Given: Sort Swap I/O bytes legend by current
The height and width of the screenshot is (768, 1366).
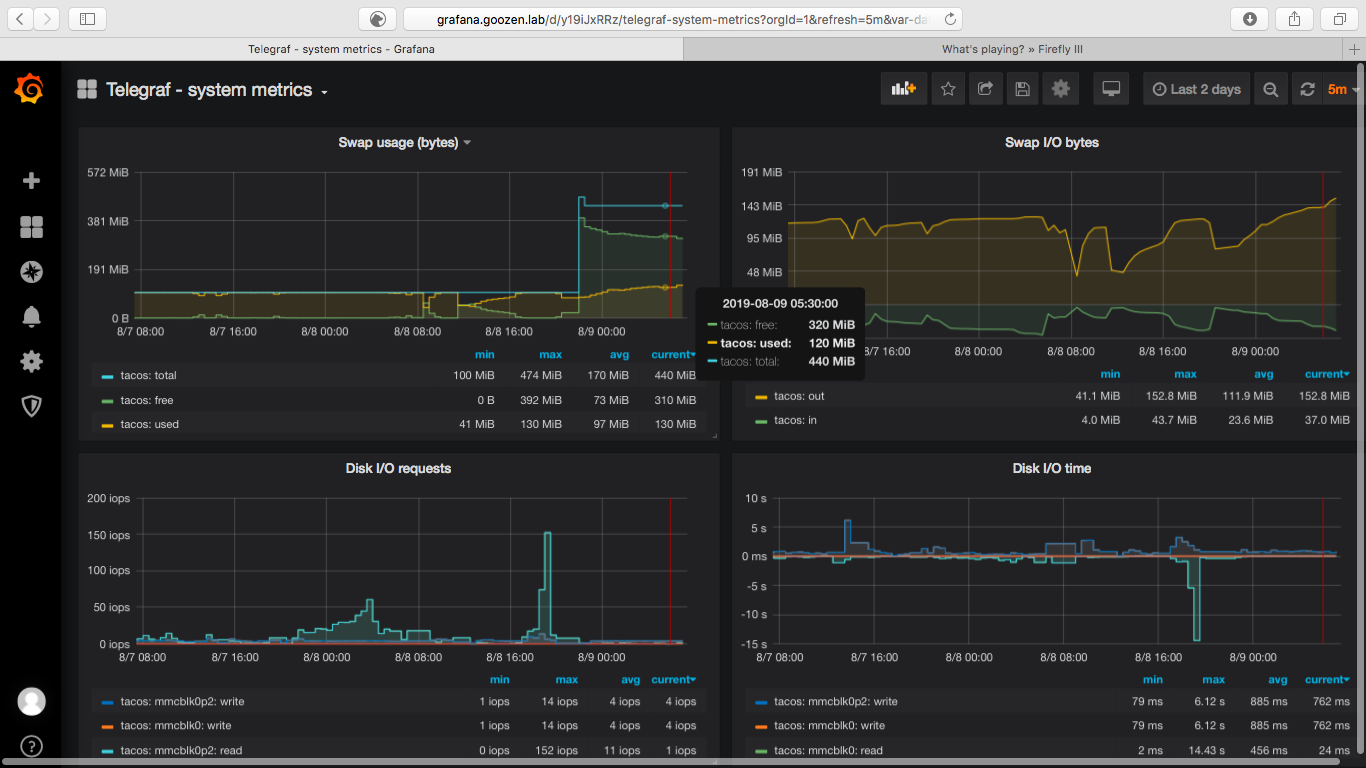Looking at the screenshot, I should (x=1327, y=374).
